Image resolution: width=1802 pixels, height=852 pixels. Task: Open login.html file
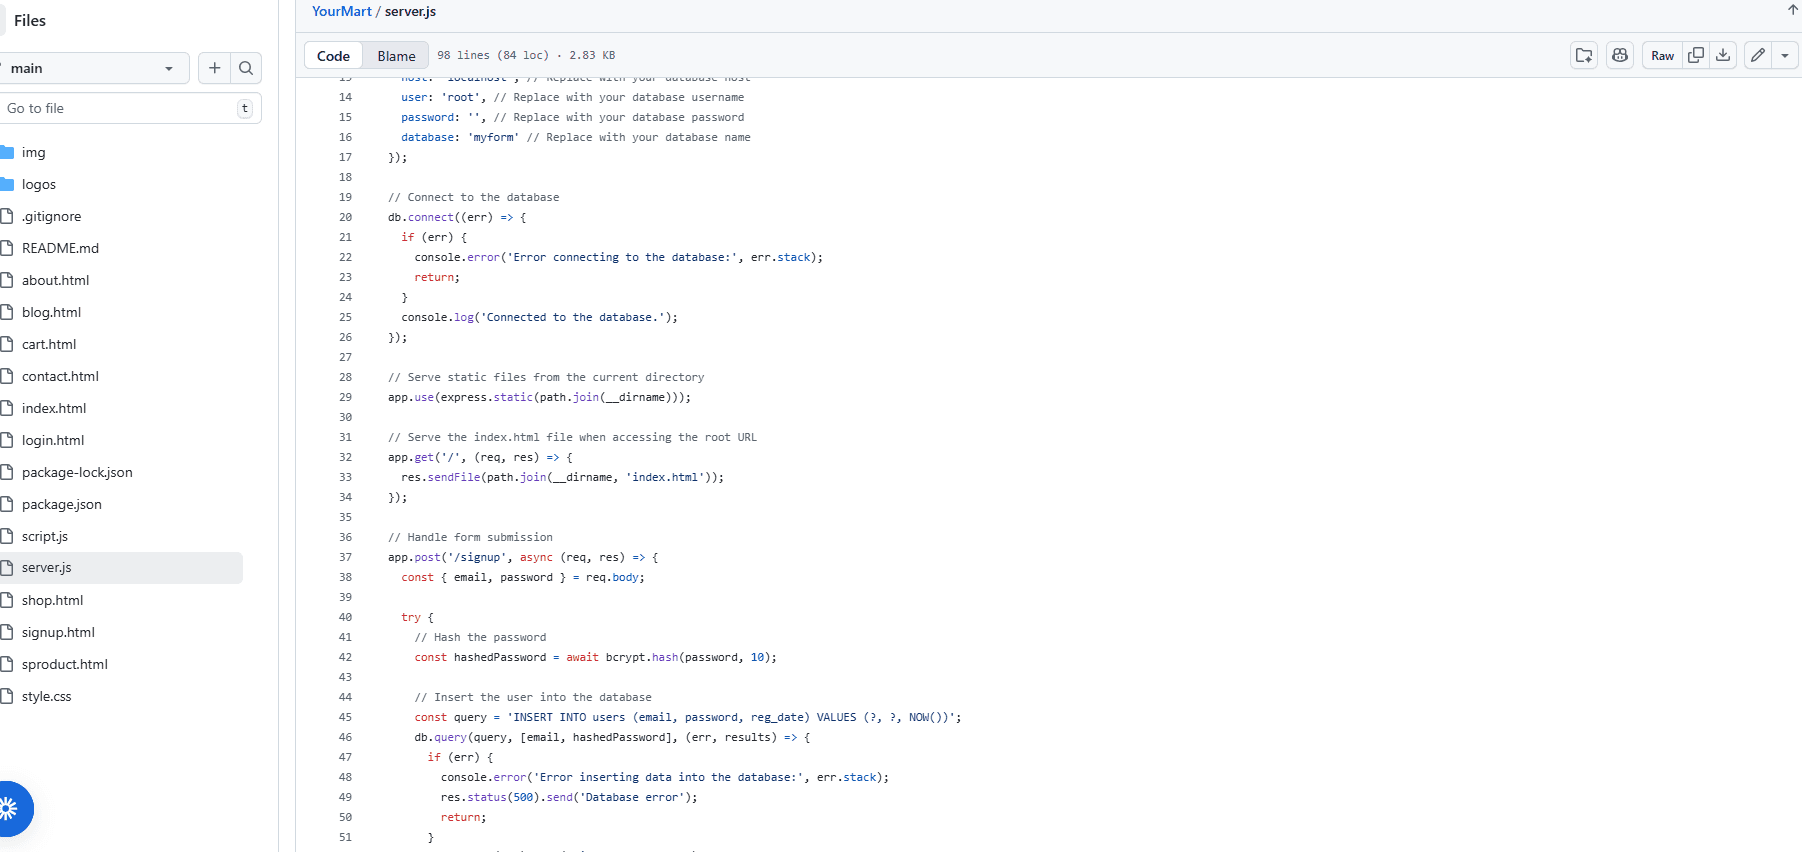(x=53, y=440)
